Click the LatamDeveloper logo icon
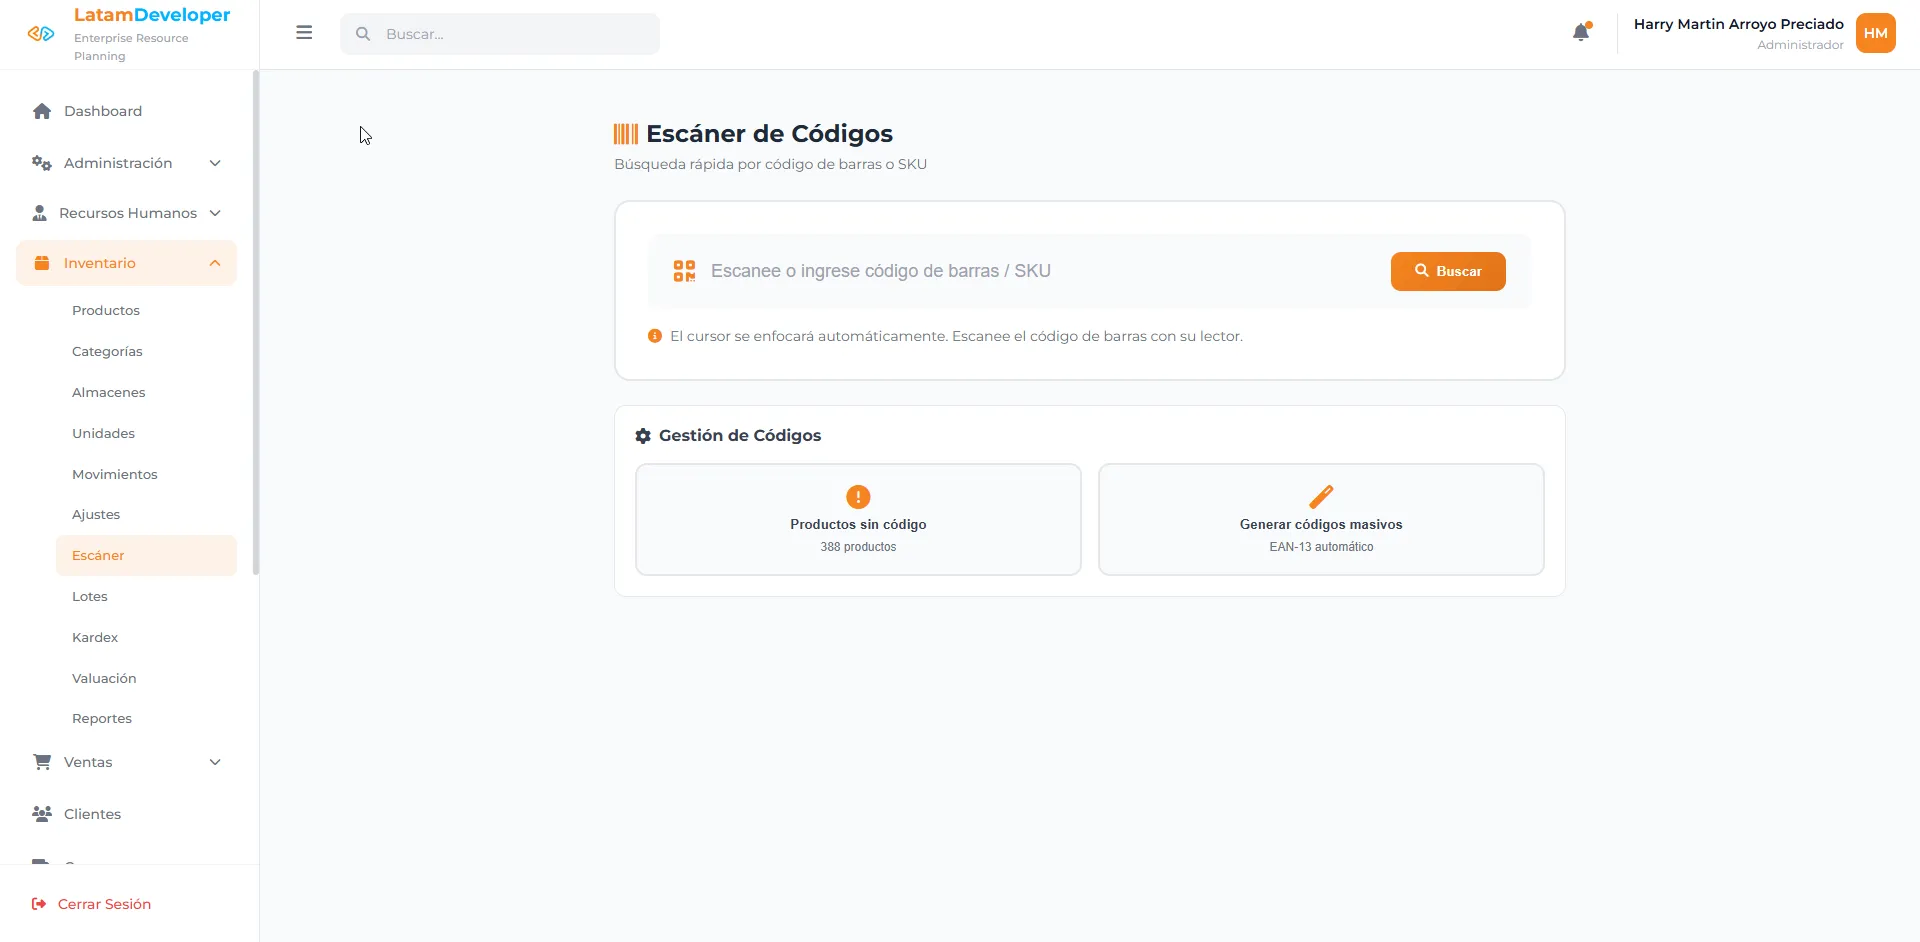Screen dimensions: 1920x942 point(41,34)
